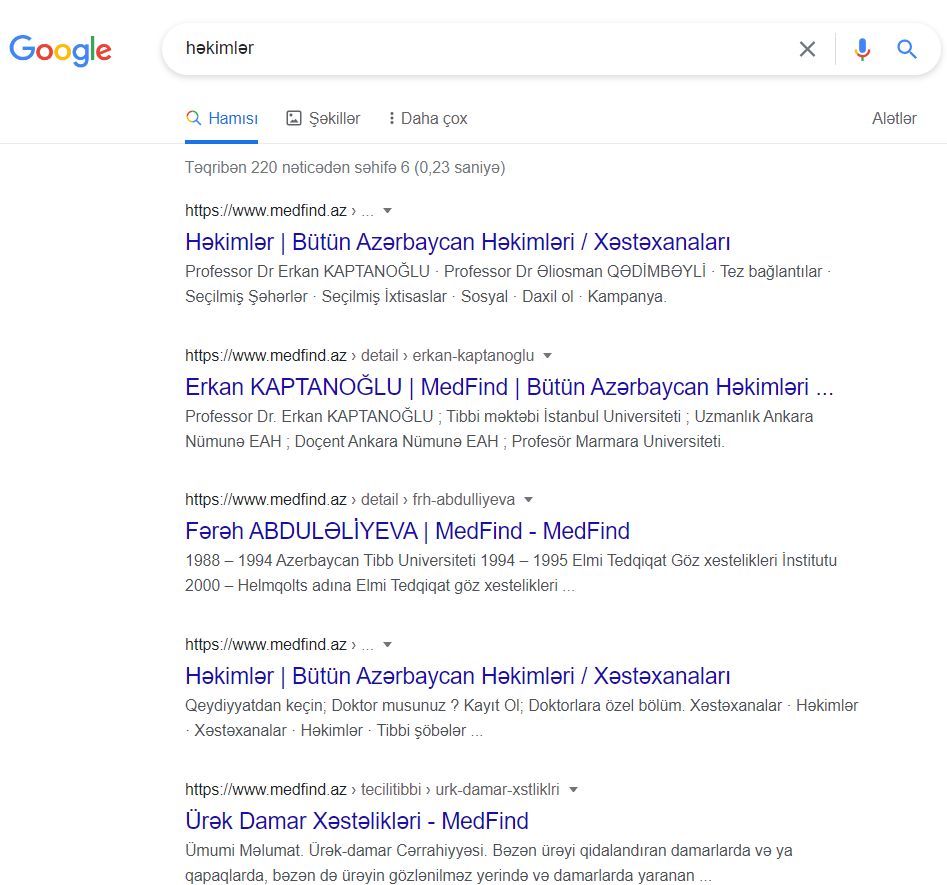Click the Şəkillər image icon

pyautogui.click(x=294, y=118)
